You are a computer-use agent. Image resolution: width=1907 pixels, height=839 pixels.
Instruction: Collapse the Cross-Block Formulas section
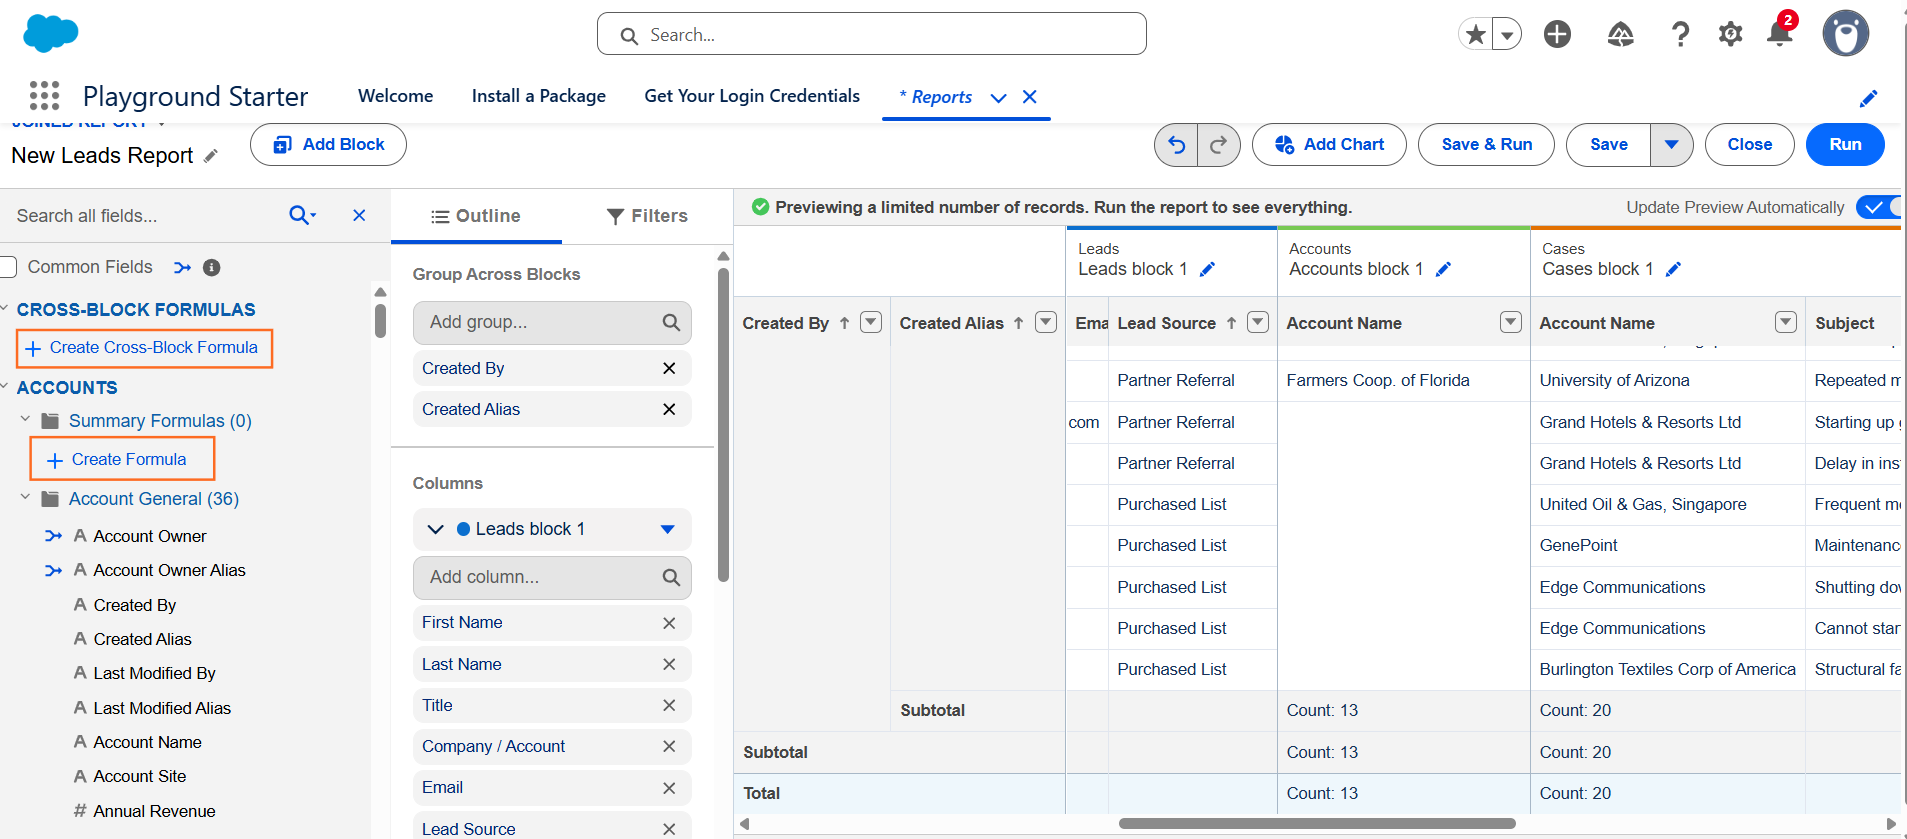point(4,309)
